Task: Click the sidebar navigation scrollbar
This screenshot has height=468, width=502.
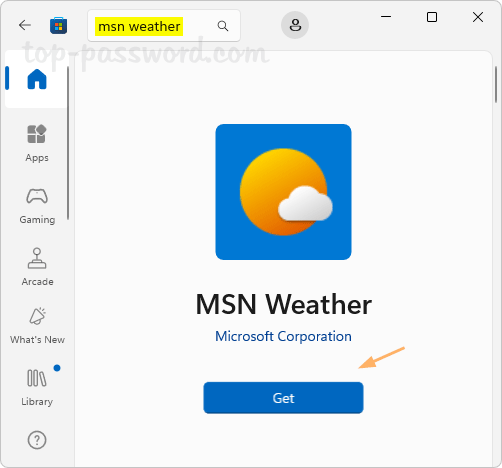Action: coord(68,143)
